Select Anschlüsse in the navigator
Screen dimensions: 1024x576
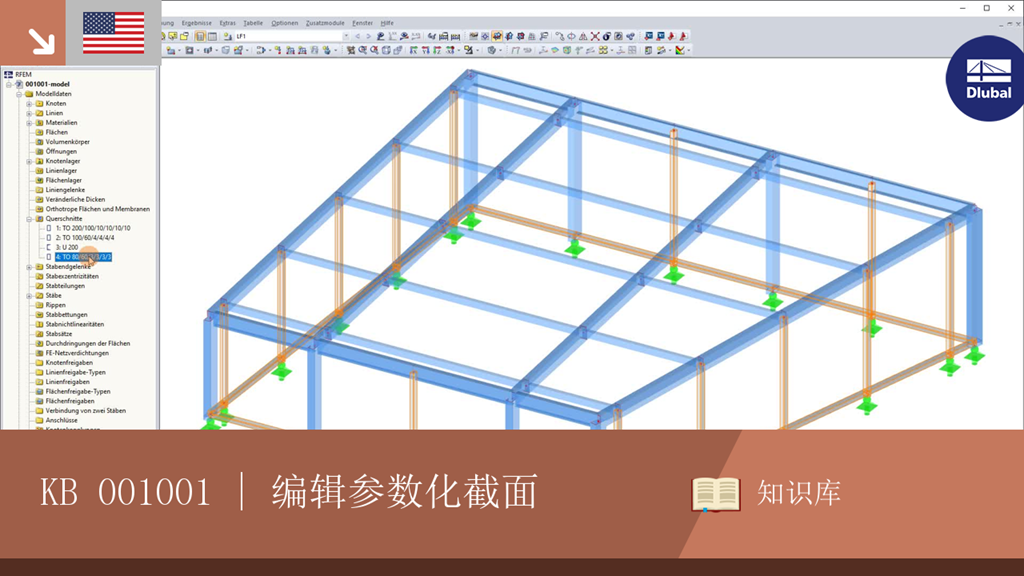pyautogui.click(x=61, y=421)
